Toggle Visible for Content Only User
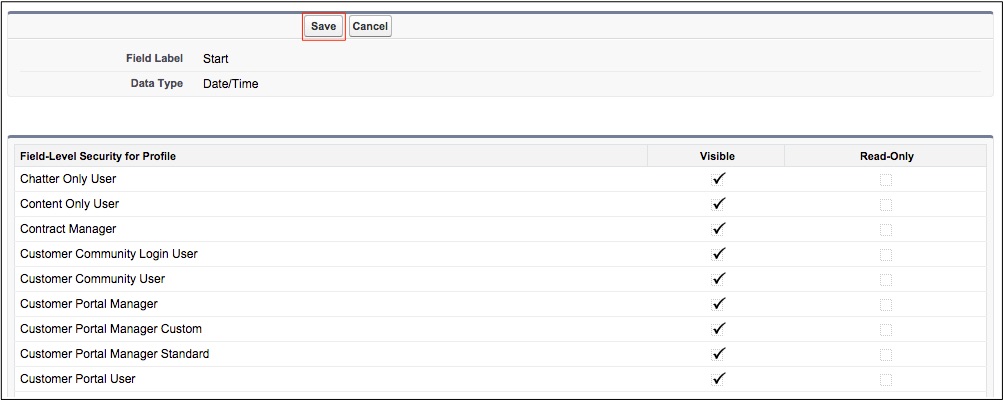The height and width of the screenshot is (400, 1003). (x=717, y=204)
